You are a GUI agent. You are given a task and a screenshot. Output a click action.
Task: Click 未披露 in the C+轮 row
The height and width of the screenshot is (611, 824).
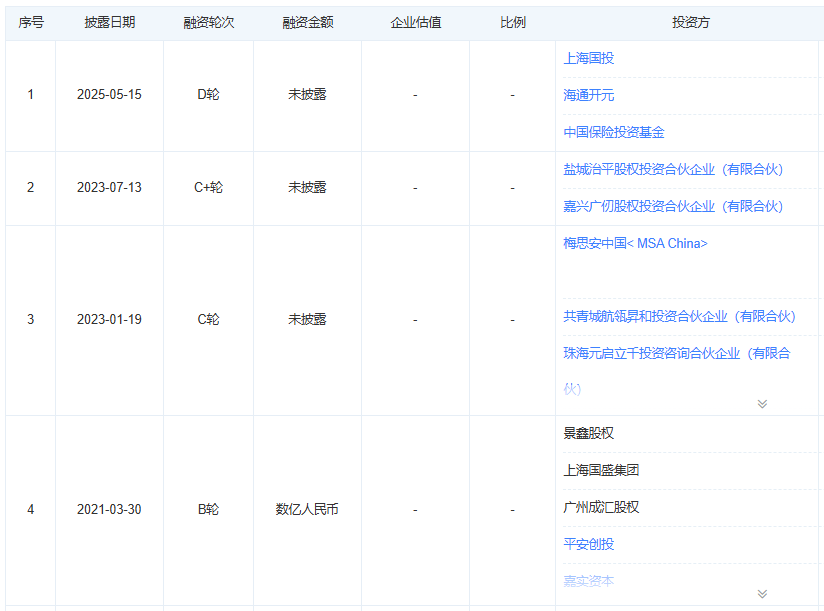pos(307,188)
